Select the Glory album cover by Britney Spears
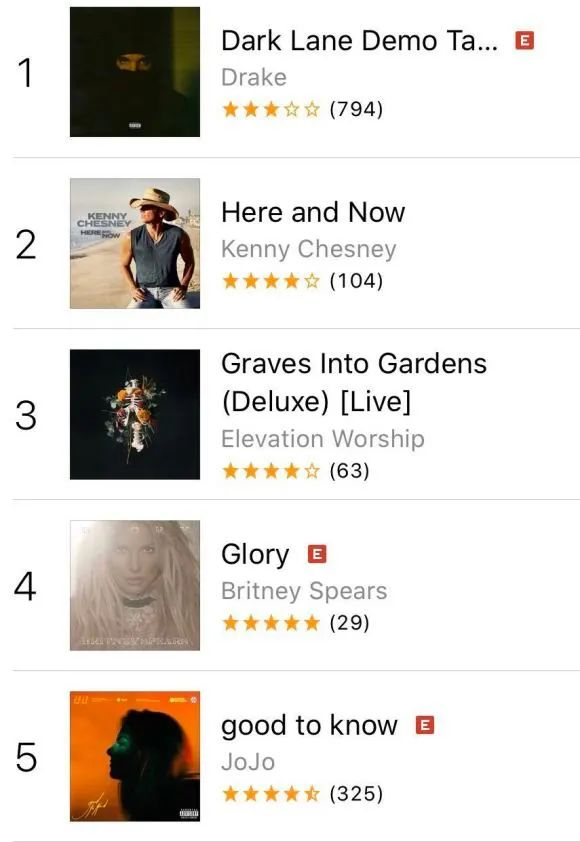This screenshot has height=842, width=580. (x=135, y=585)
